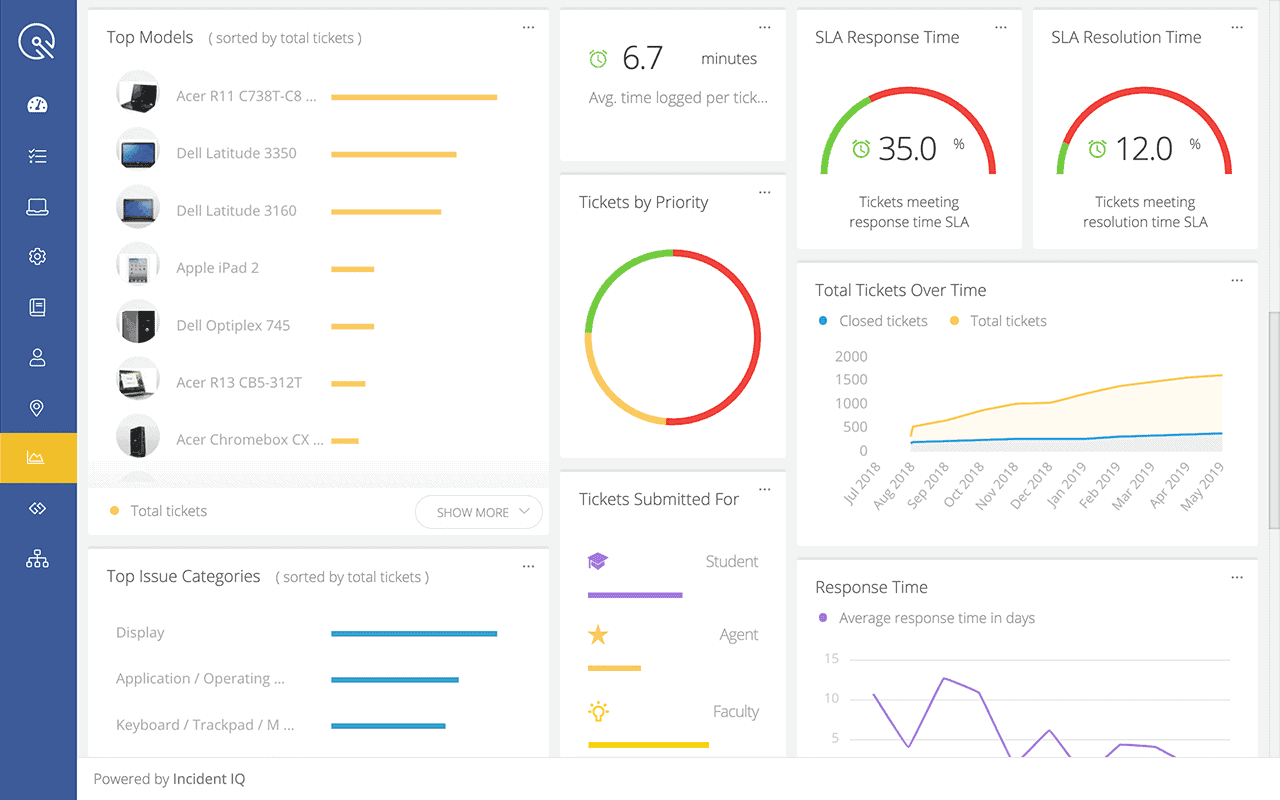The height and width of the screenshot is (800, 1280).
Task: Open Tickets by Priority options menu
Action: [x=764, y=192]
